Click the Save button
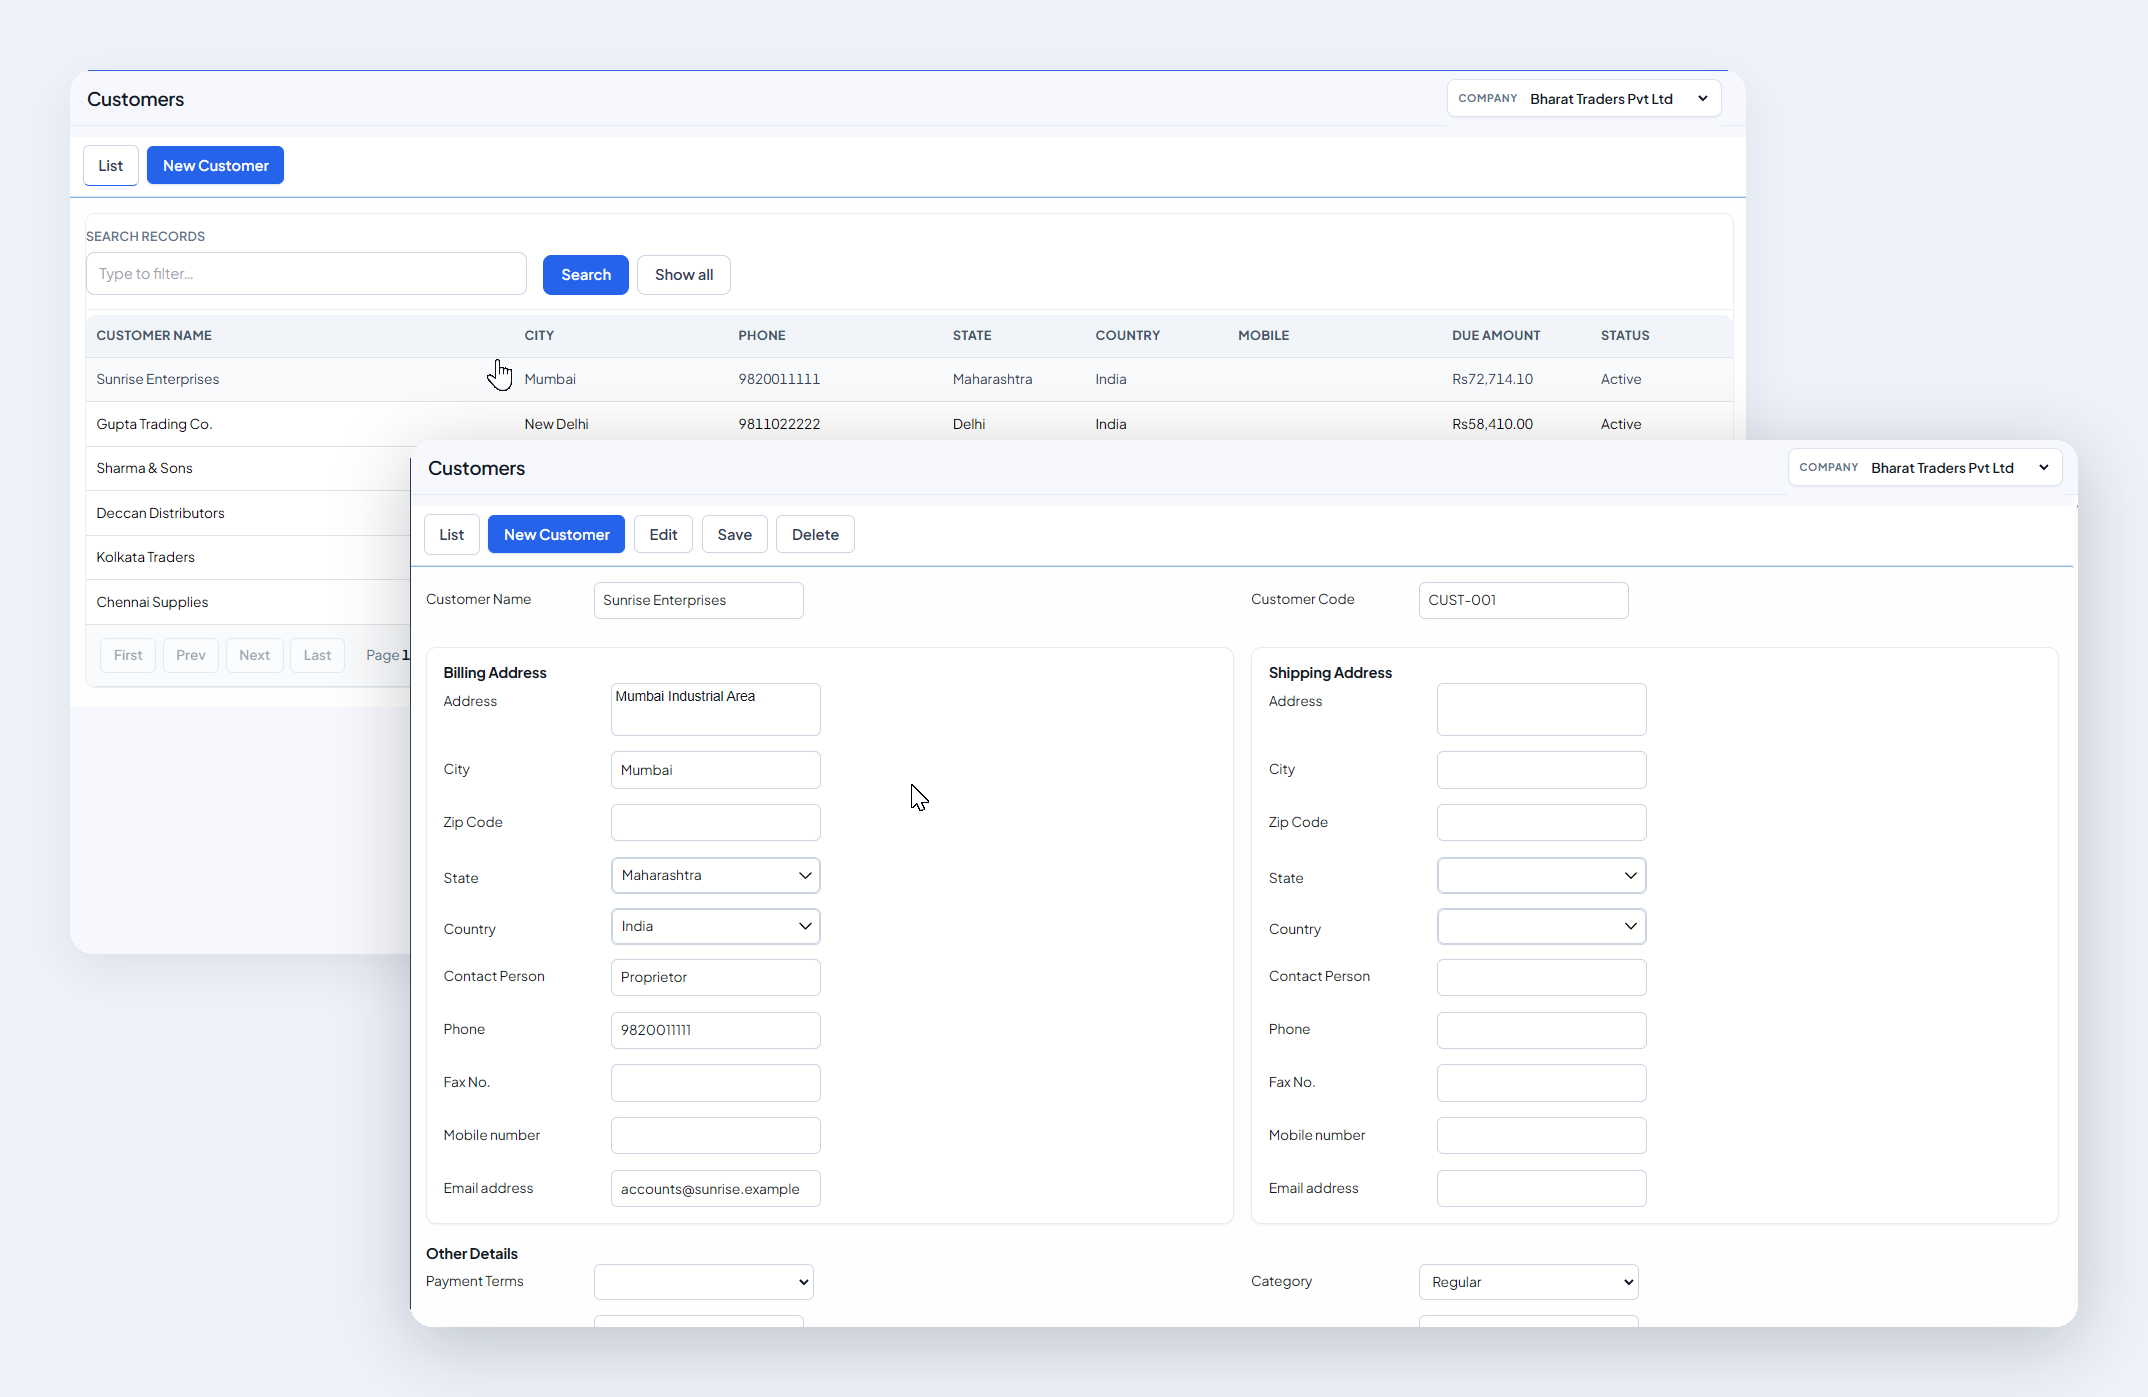The width and height of the screenshot is (2148, 1397). click(735, 535)
